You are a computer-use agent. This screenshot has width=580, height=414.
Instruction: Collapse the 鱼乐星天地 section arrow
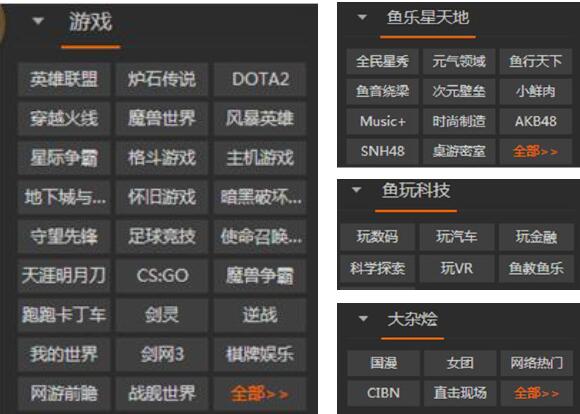coord(362,17)
